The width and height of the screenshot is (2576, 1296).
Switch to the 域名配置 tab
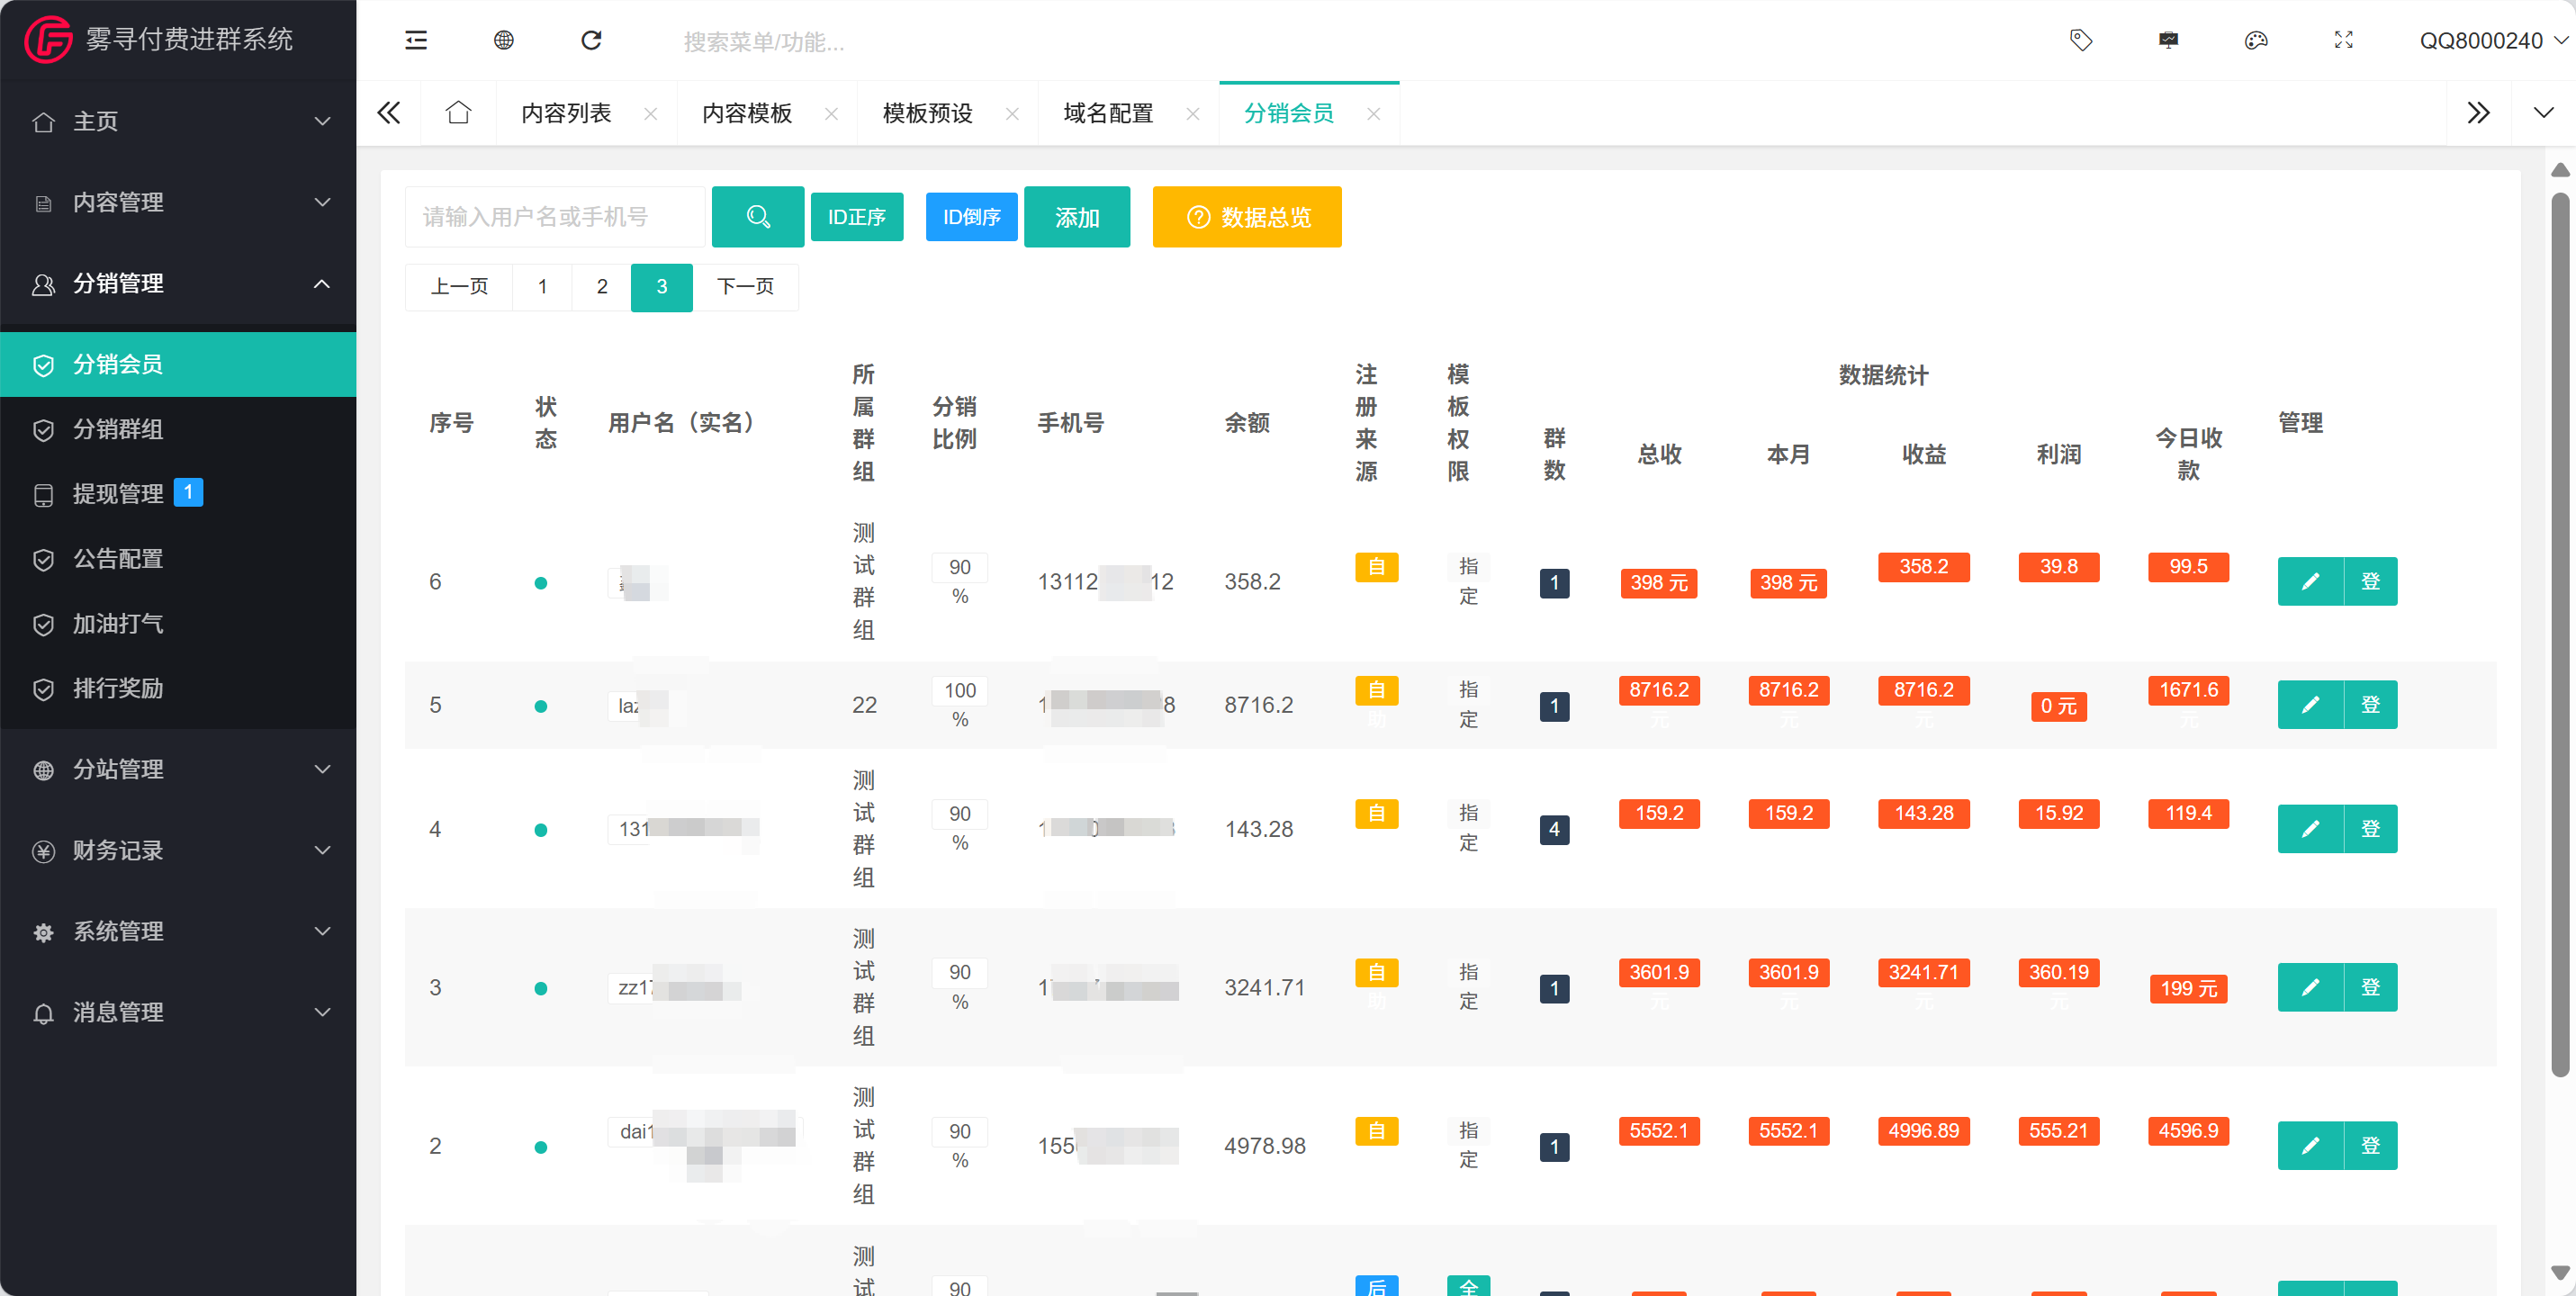click(1108, 113)
